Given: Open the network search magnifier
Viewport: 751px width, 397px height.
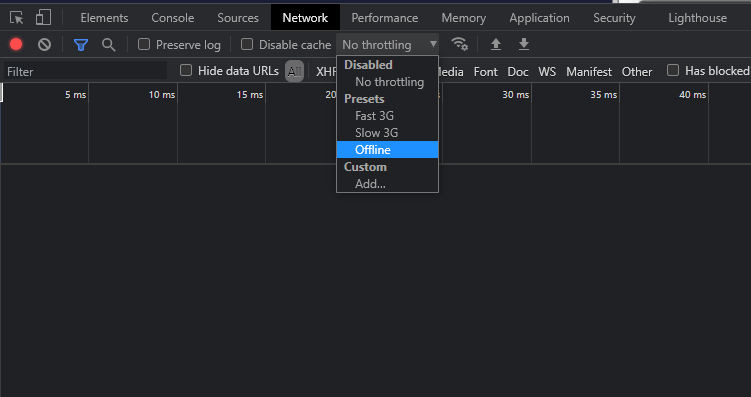Looking at the screenshot, I should [109, 45].
